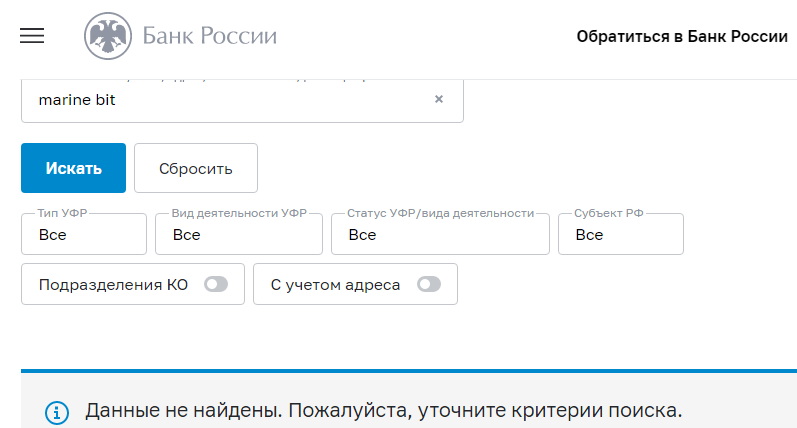Screen dimensions: 797x428
Task: Expand the Вид деятельности УФР dropdown
Action: pos(238,235)
